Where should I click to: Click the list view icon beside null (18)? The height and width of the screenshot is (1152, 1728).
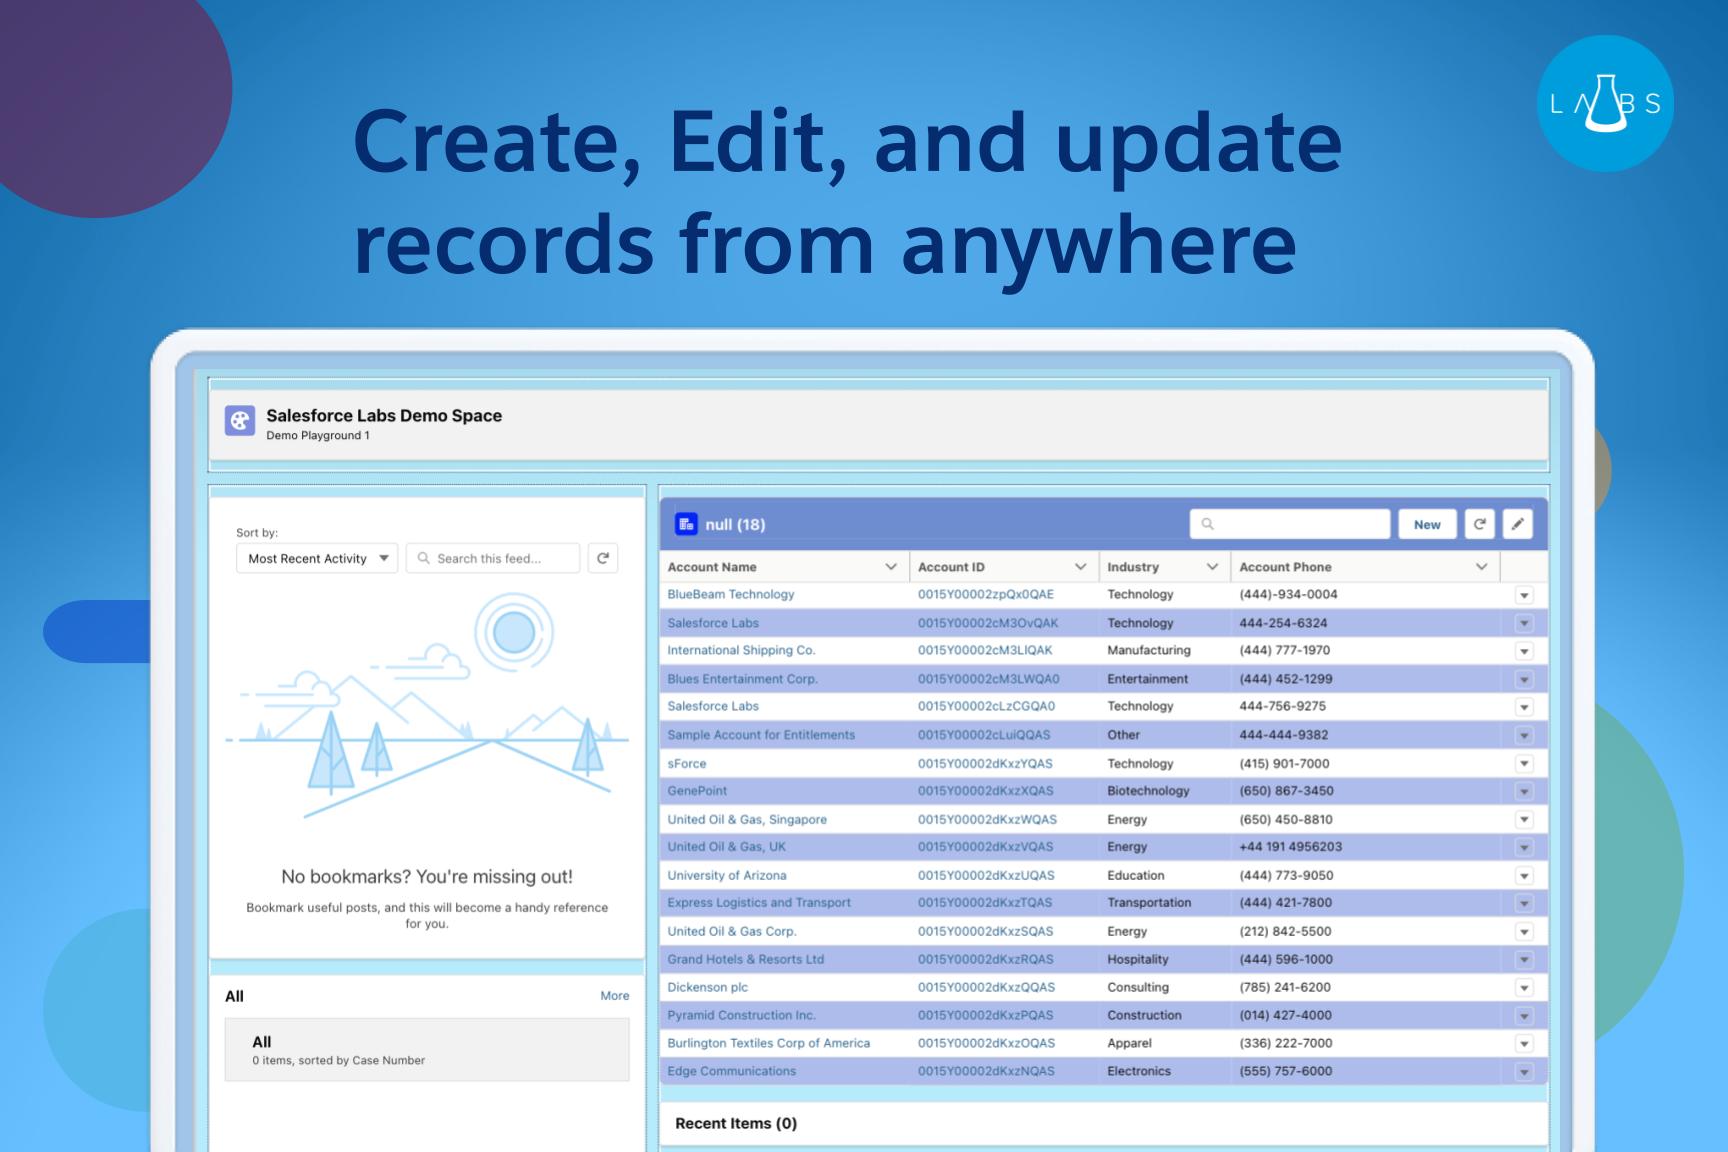(686, 524)
